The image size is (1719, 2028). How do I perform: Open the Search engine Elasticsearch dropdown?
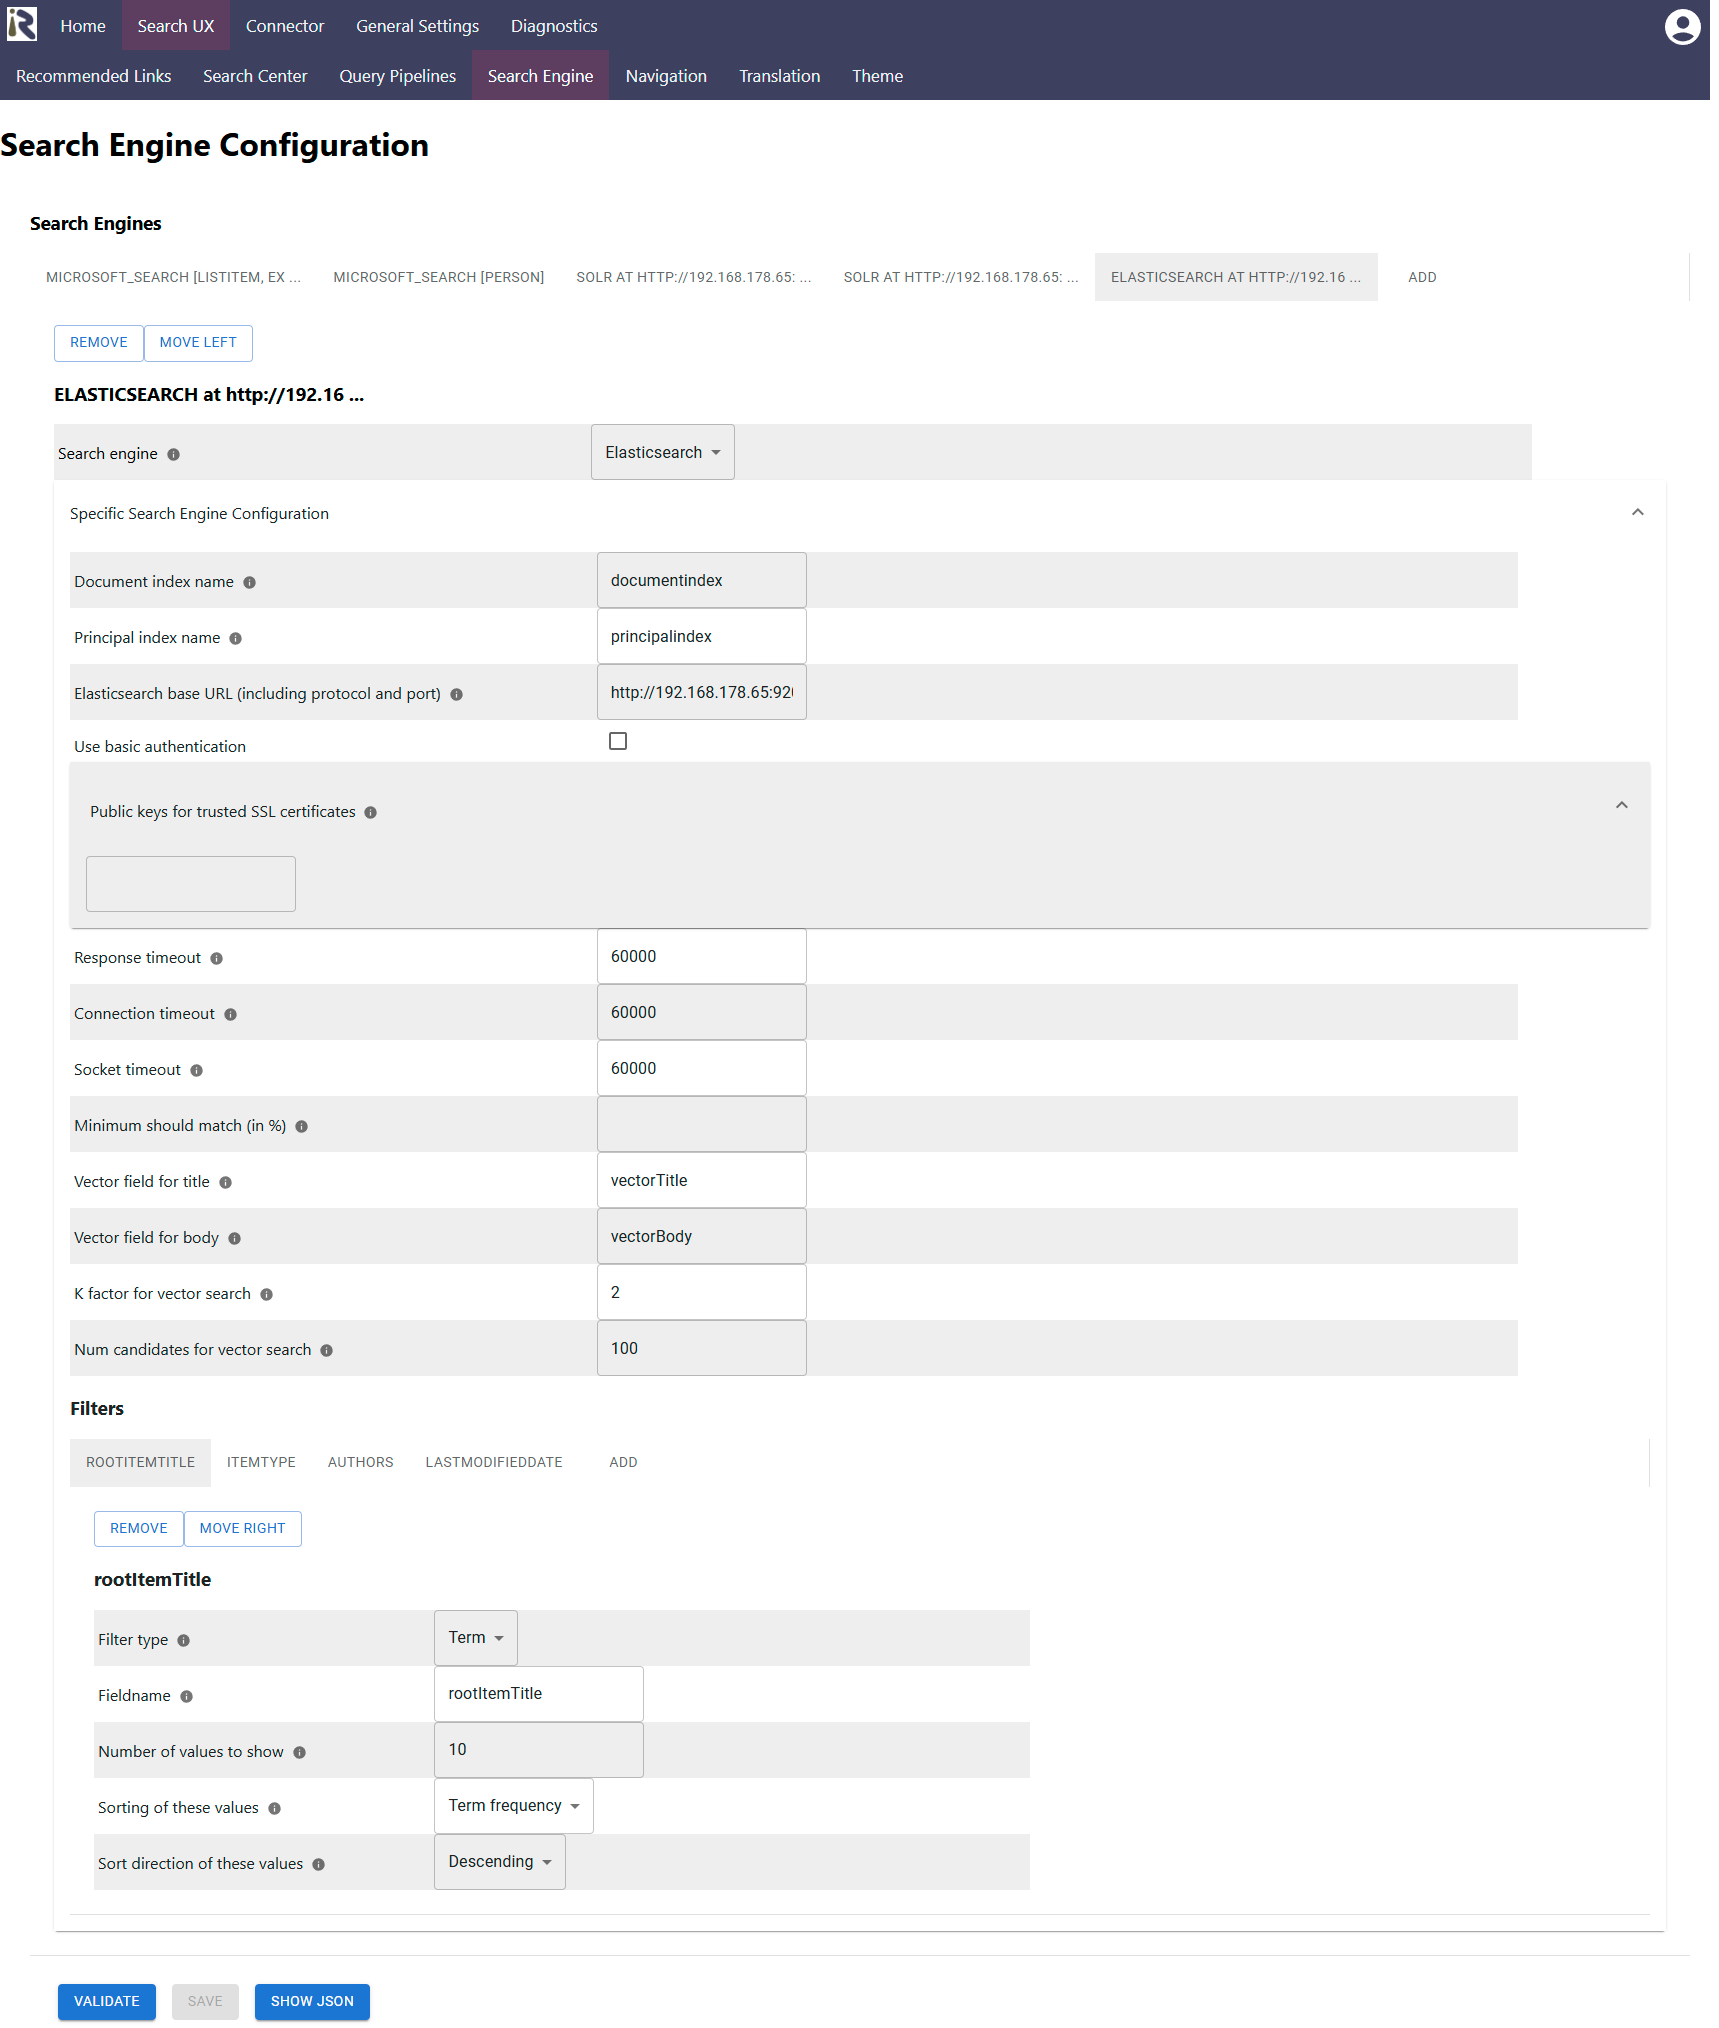click(x=662, y=452)
